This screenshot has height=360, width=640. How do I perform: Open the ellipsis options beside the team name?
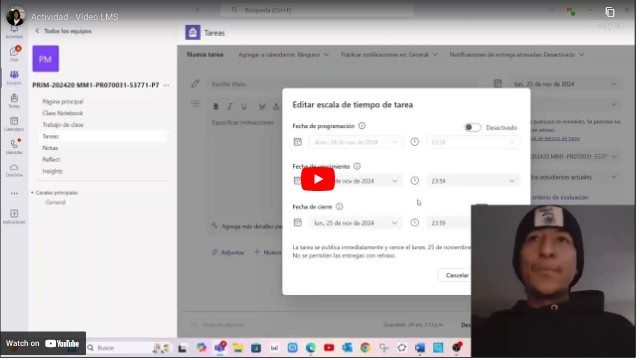click(167, 85)
